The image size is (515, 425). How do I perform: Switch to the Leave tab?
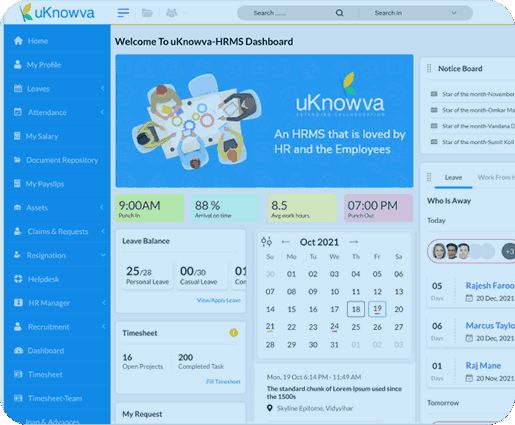[x=453, y=177]
